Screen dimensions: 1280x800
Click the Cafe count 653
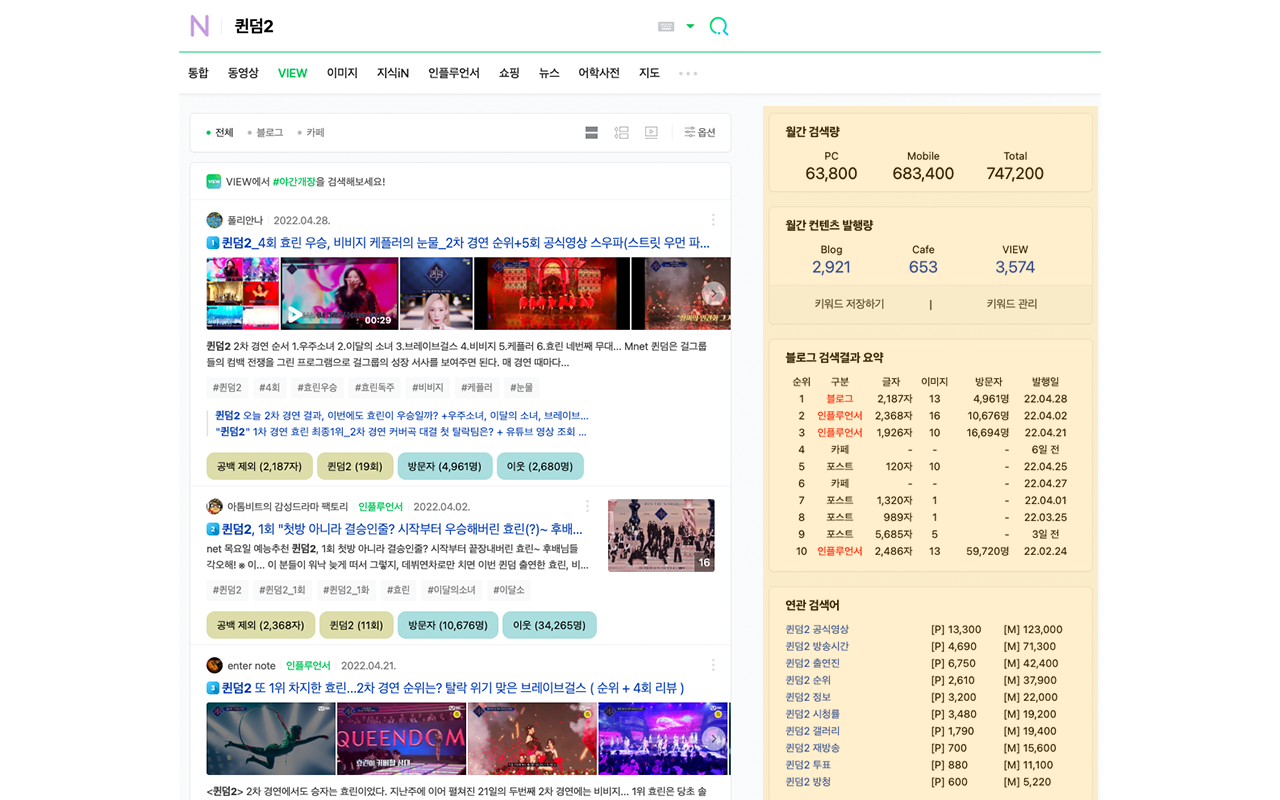point(923,267)
